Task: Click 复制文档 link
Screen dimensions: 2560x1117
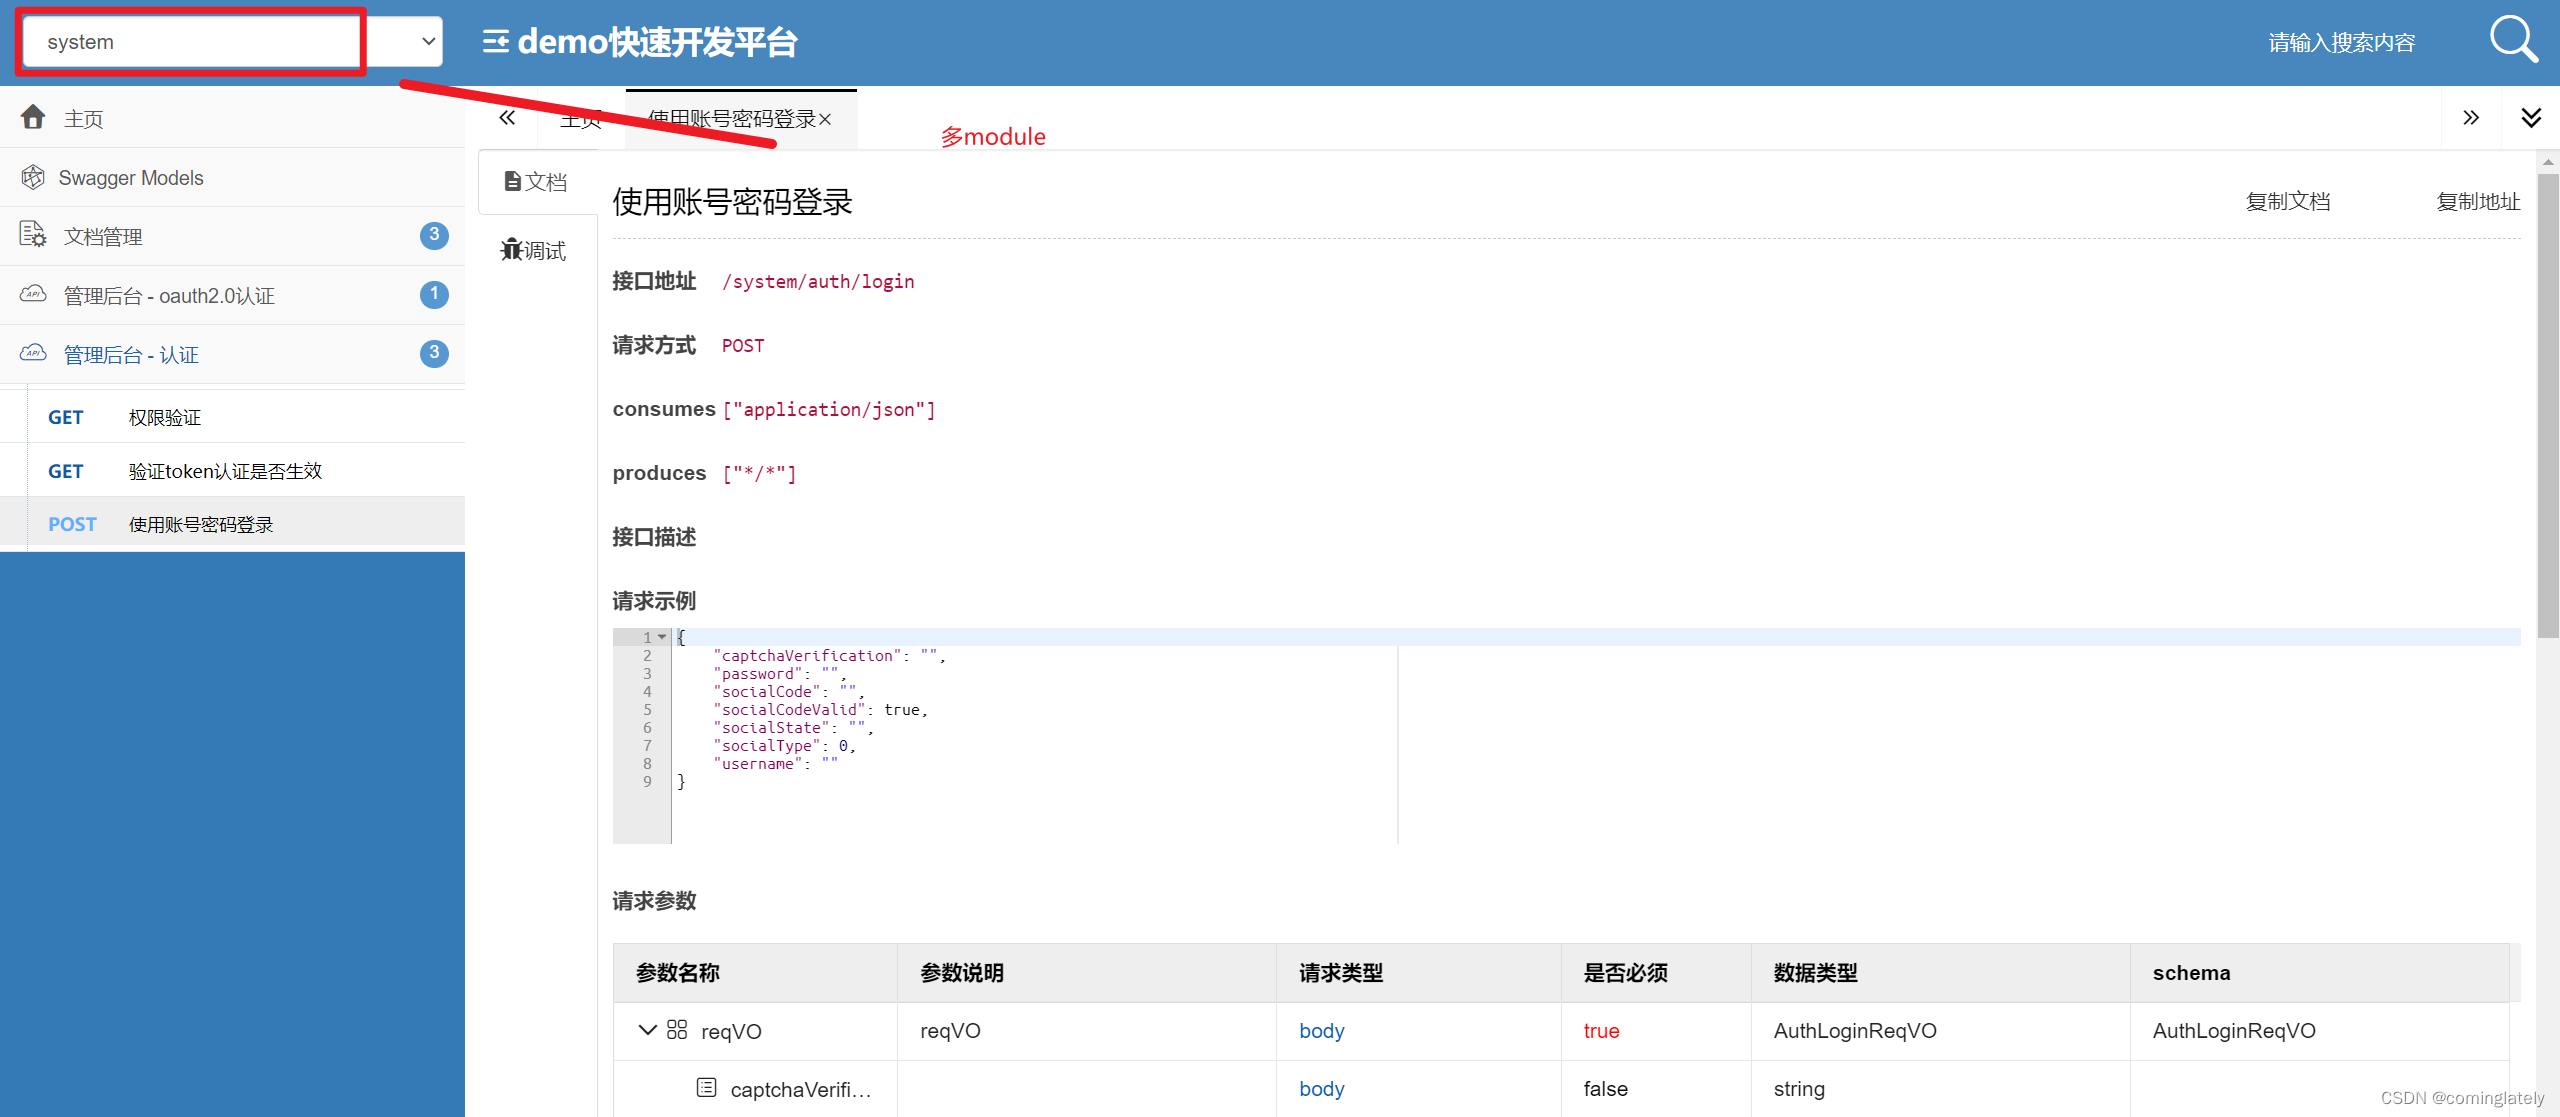Action: point(2287,201)
